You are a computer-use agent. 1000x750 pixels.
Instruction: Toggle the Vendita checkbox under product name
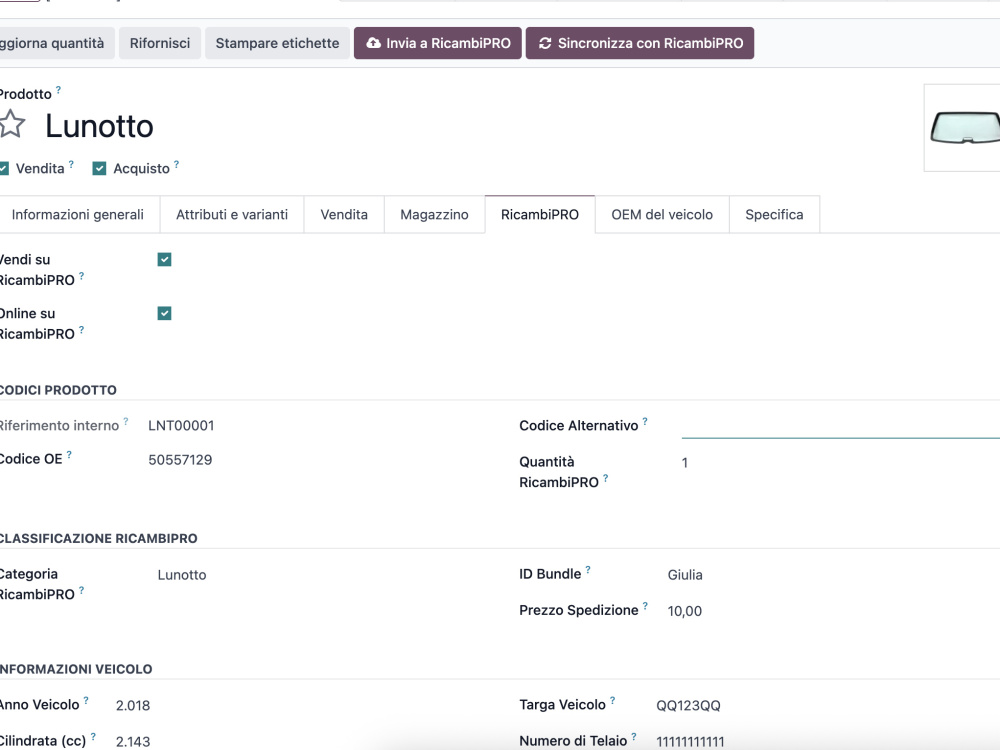click(x=3, y=168)
